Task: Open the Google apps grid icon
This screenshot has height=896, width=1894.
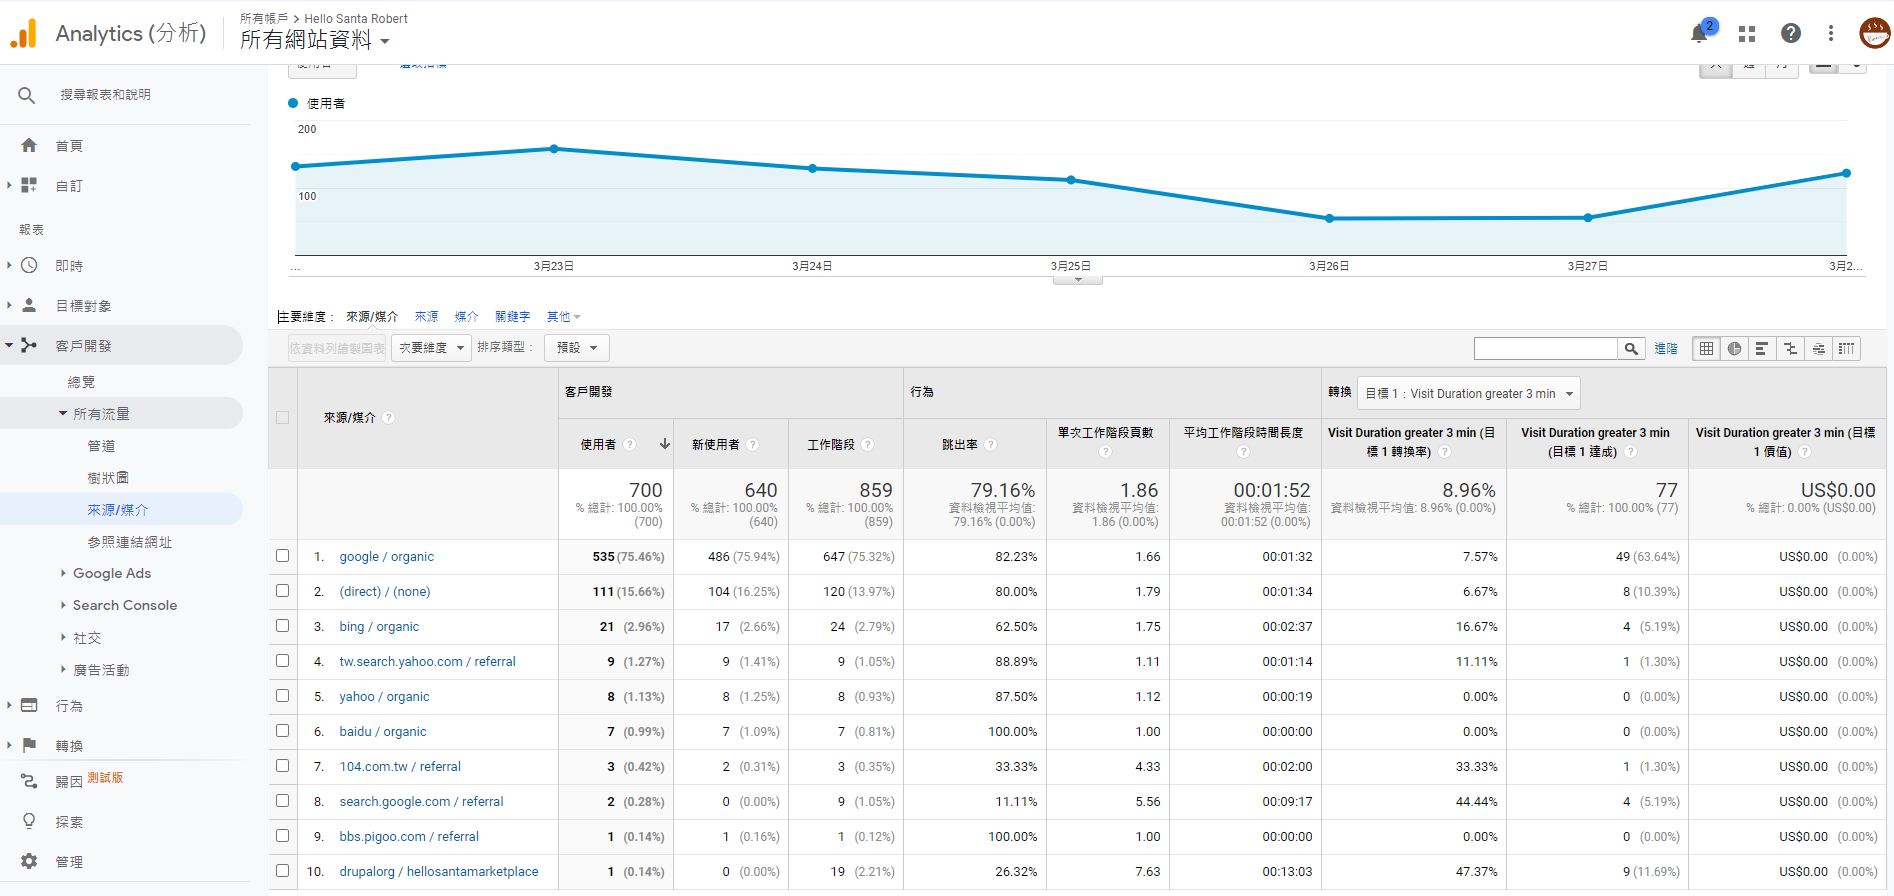Action: pos(1747,34)
